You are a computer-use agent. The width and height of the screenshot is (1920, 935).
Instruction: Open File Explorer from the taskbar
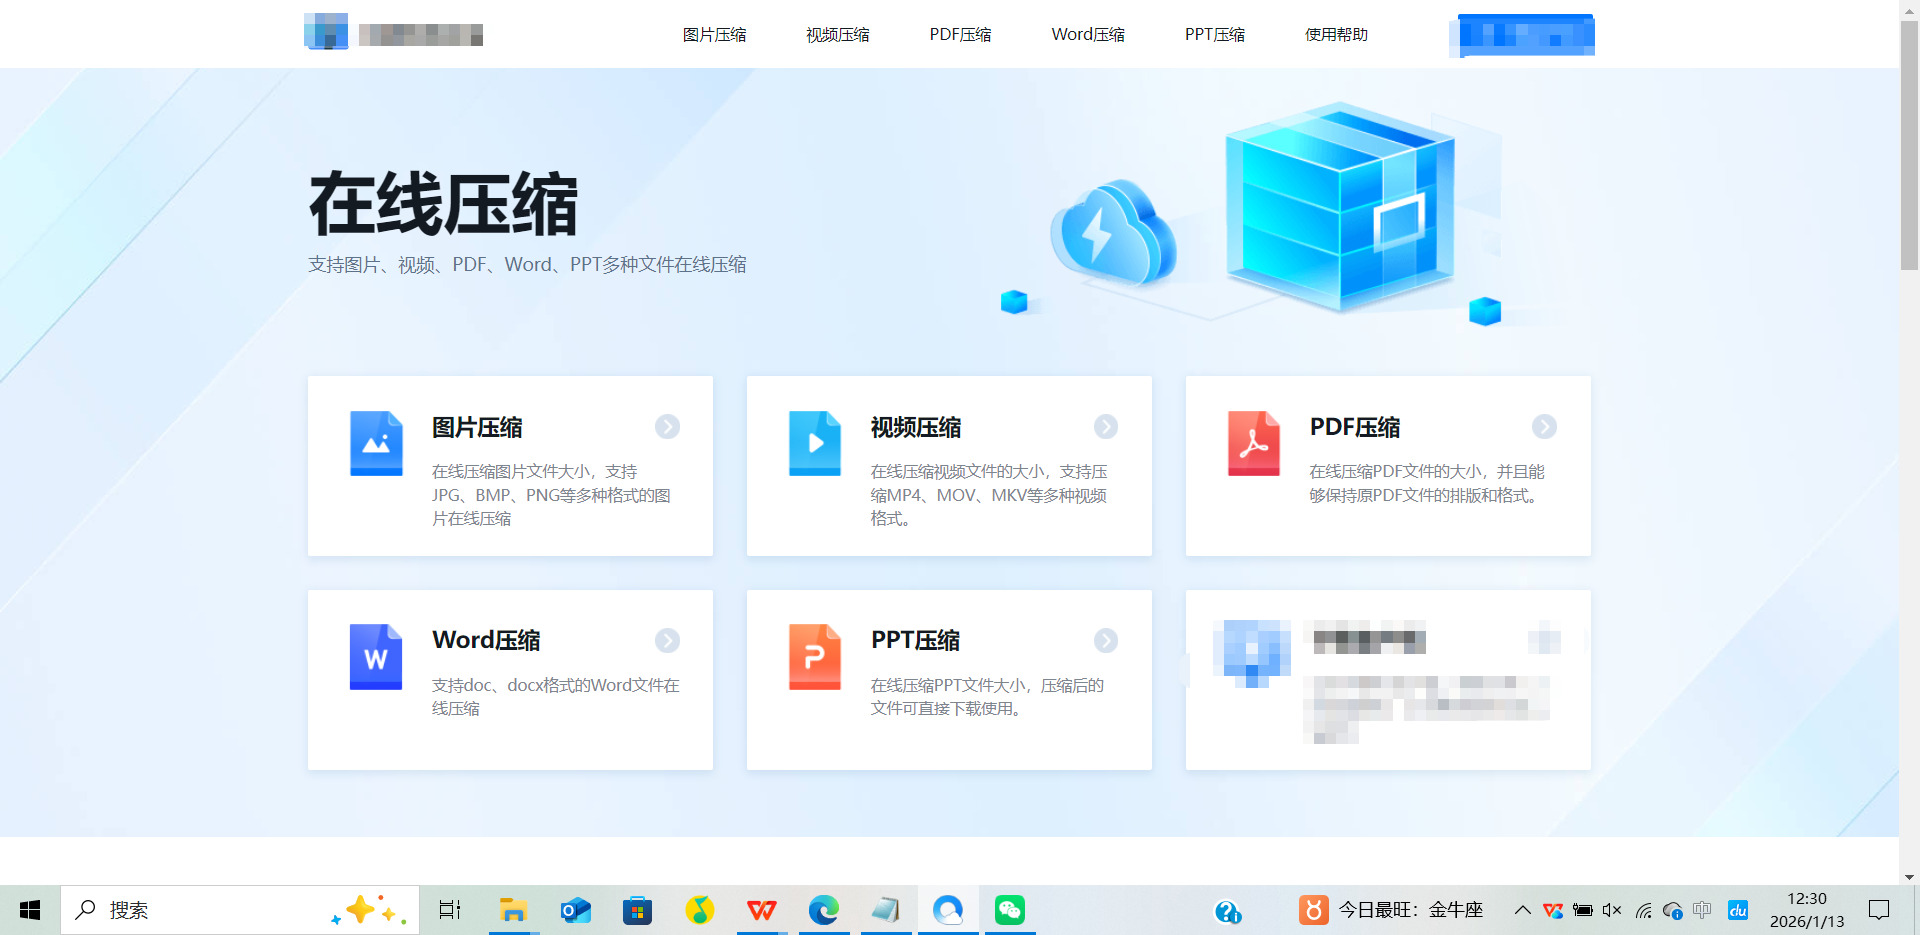tap(513, 910)
